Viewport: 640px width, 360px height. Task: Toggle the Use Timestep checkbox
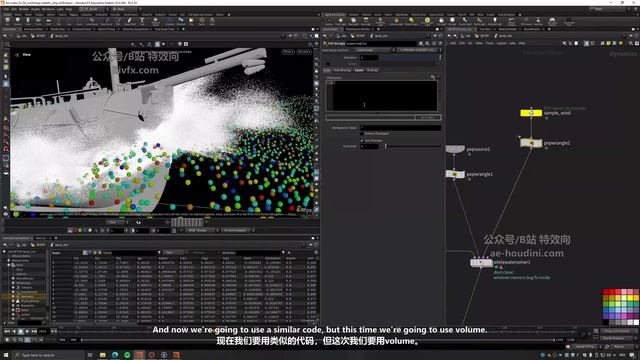[362, 140]
